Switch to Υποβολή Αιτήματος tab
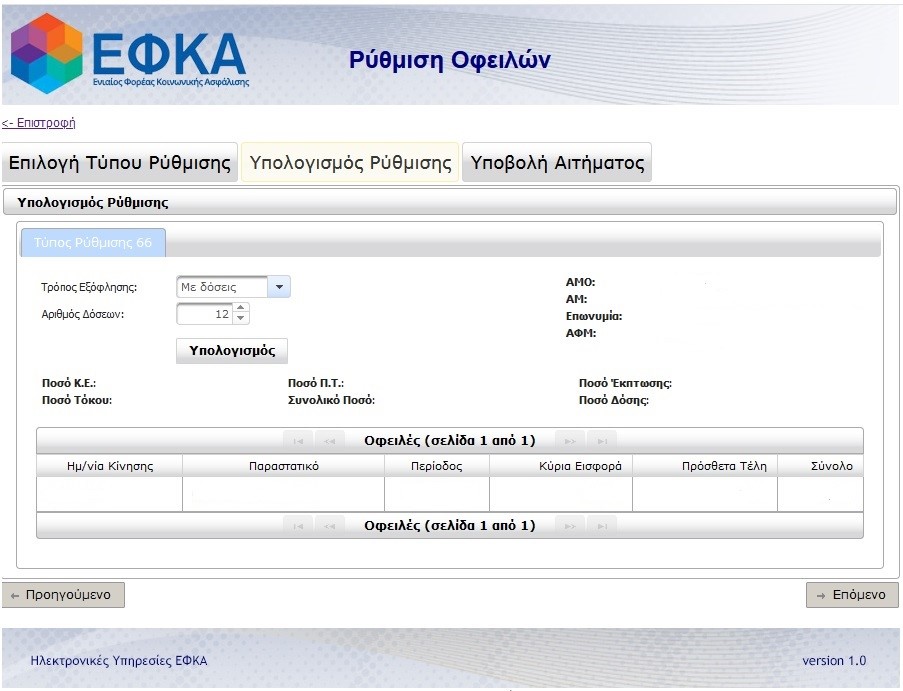Image resolution: width=903 pixels, height=691 pixels. [x=557, y=163]
